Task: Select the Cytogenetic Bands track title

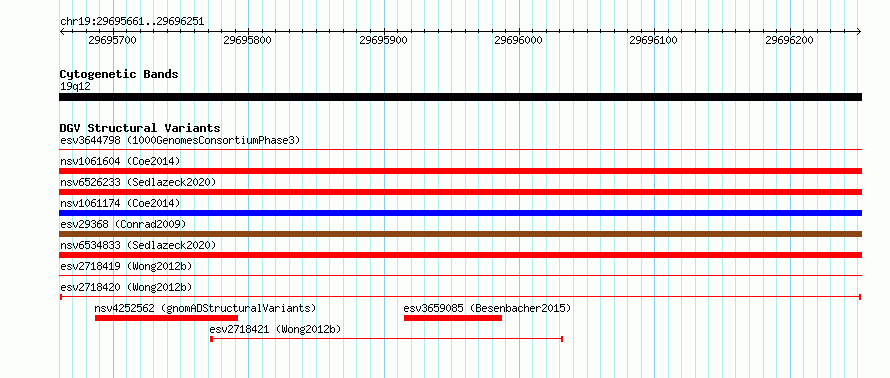Action: 119,74
